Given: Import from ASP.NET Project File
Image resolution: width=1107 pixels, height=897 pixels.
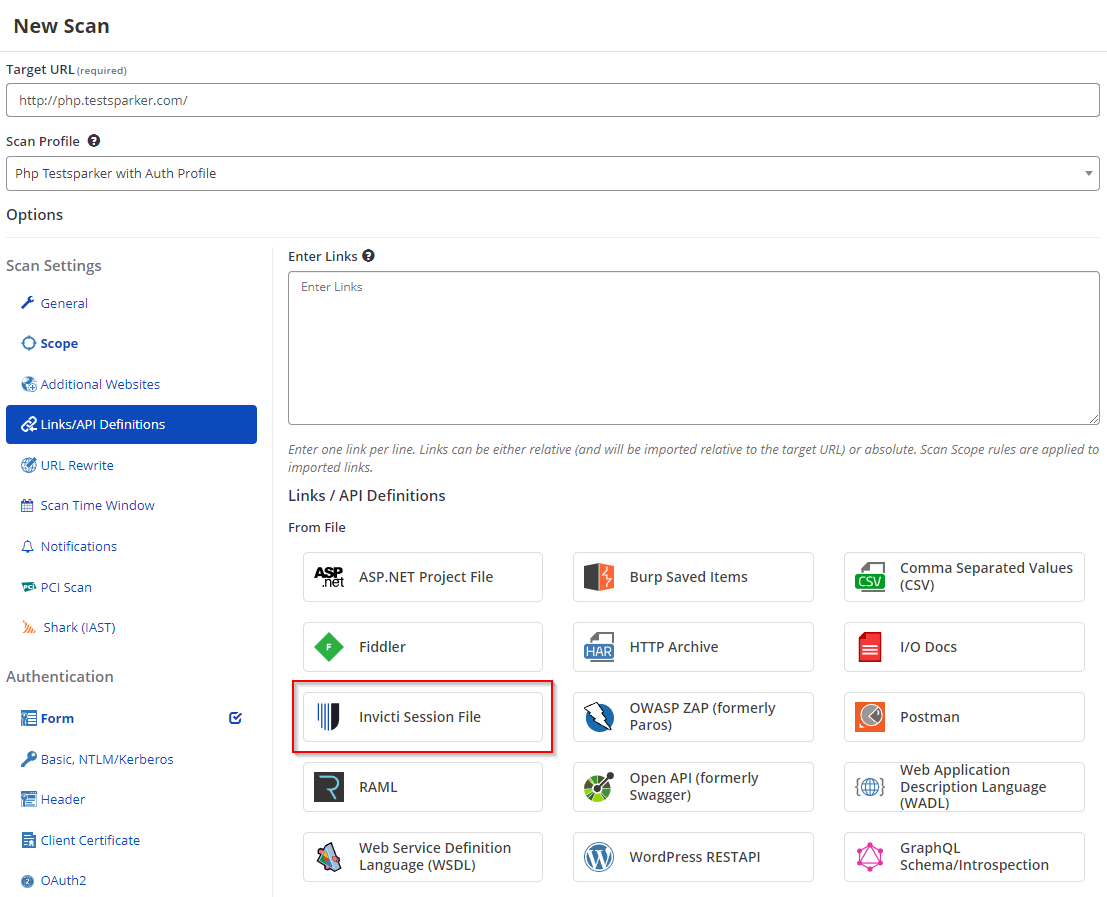Looking at the screenshot, I should 423,577.
